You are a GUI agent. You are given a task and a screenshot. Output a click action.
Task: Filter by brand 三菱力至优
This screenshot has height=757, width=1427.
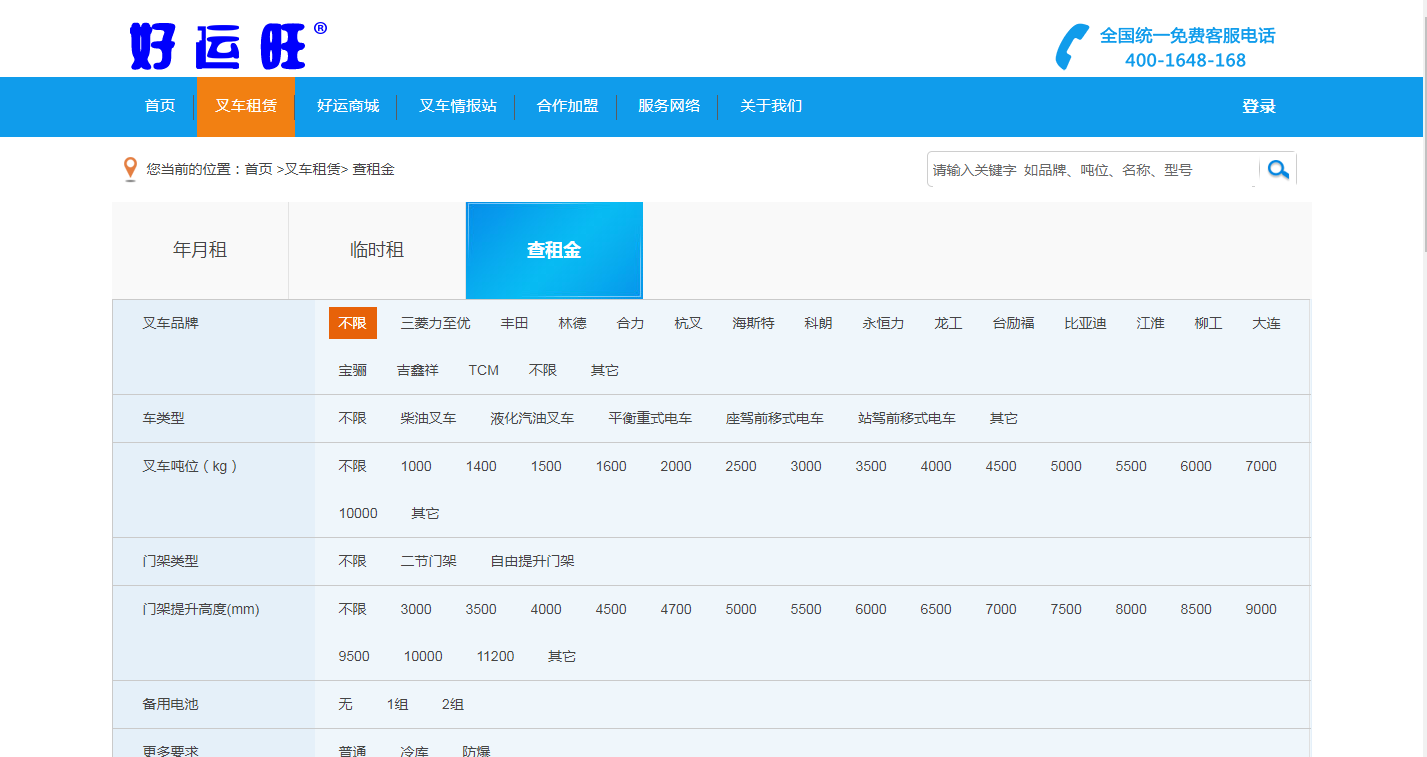[436, 323]
